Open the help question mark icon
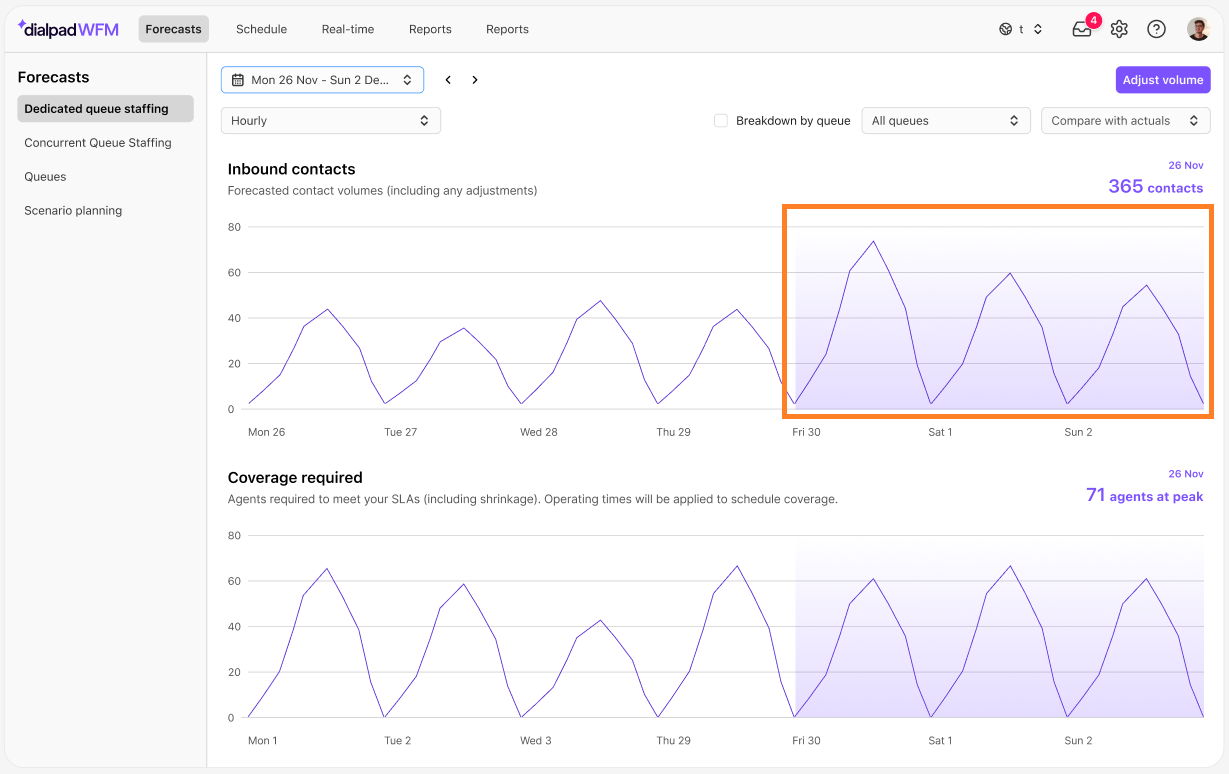 [x=1156, y=29]
